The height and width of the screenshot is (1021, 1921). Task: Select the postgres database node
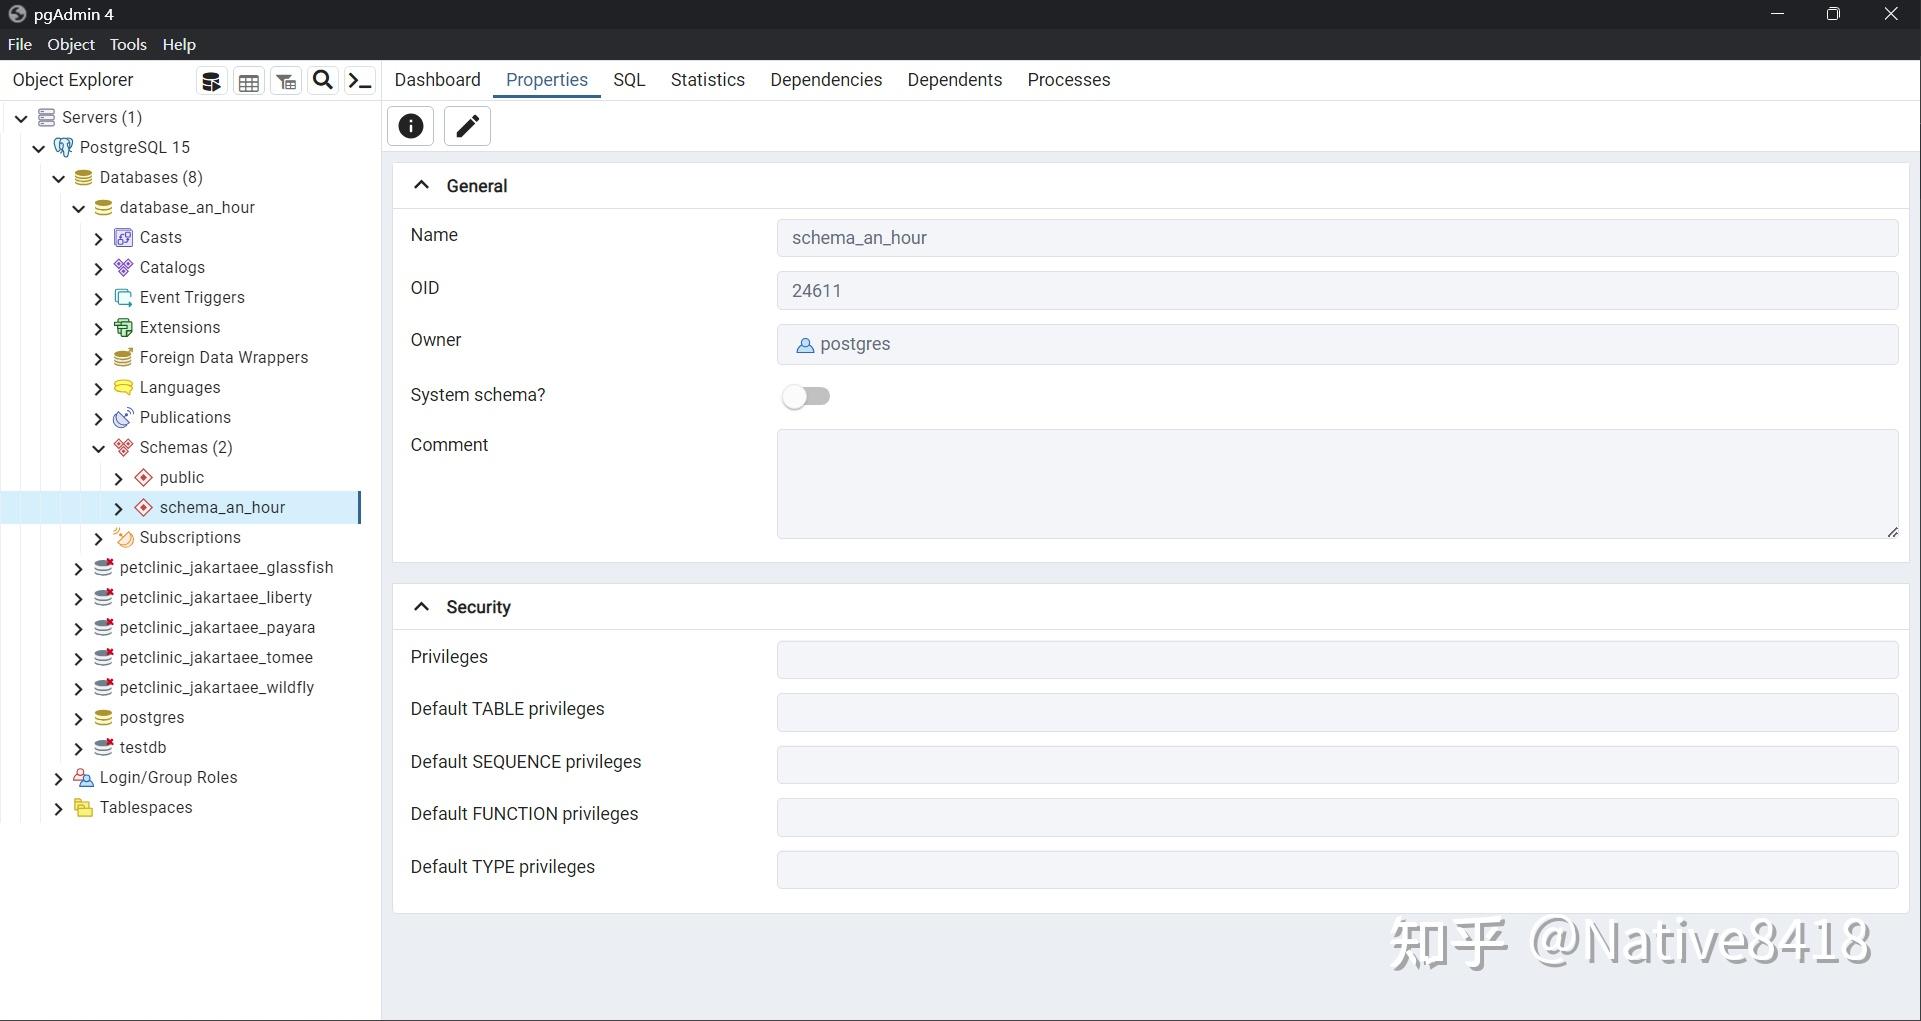click(x=151, y=717)
